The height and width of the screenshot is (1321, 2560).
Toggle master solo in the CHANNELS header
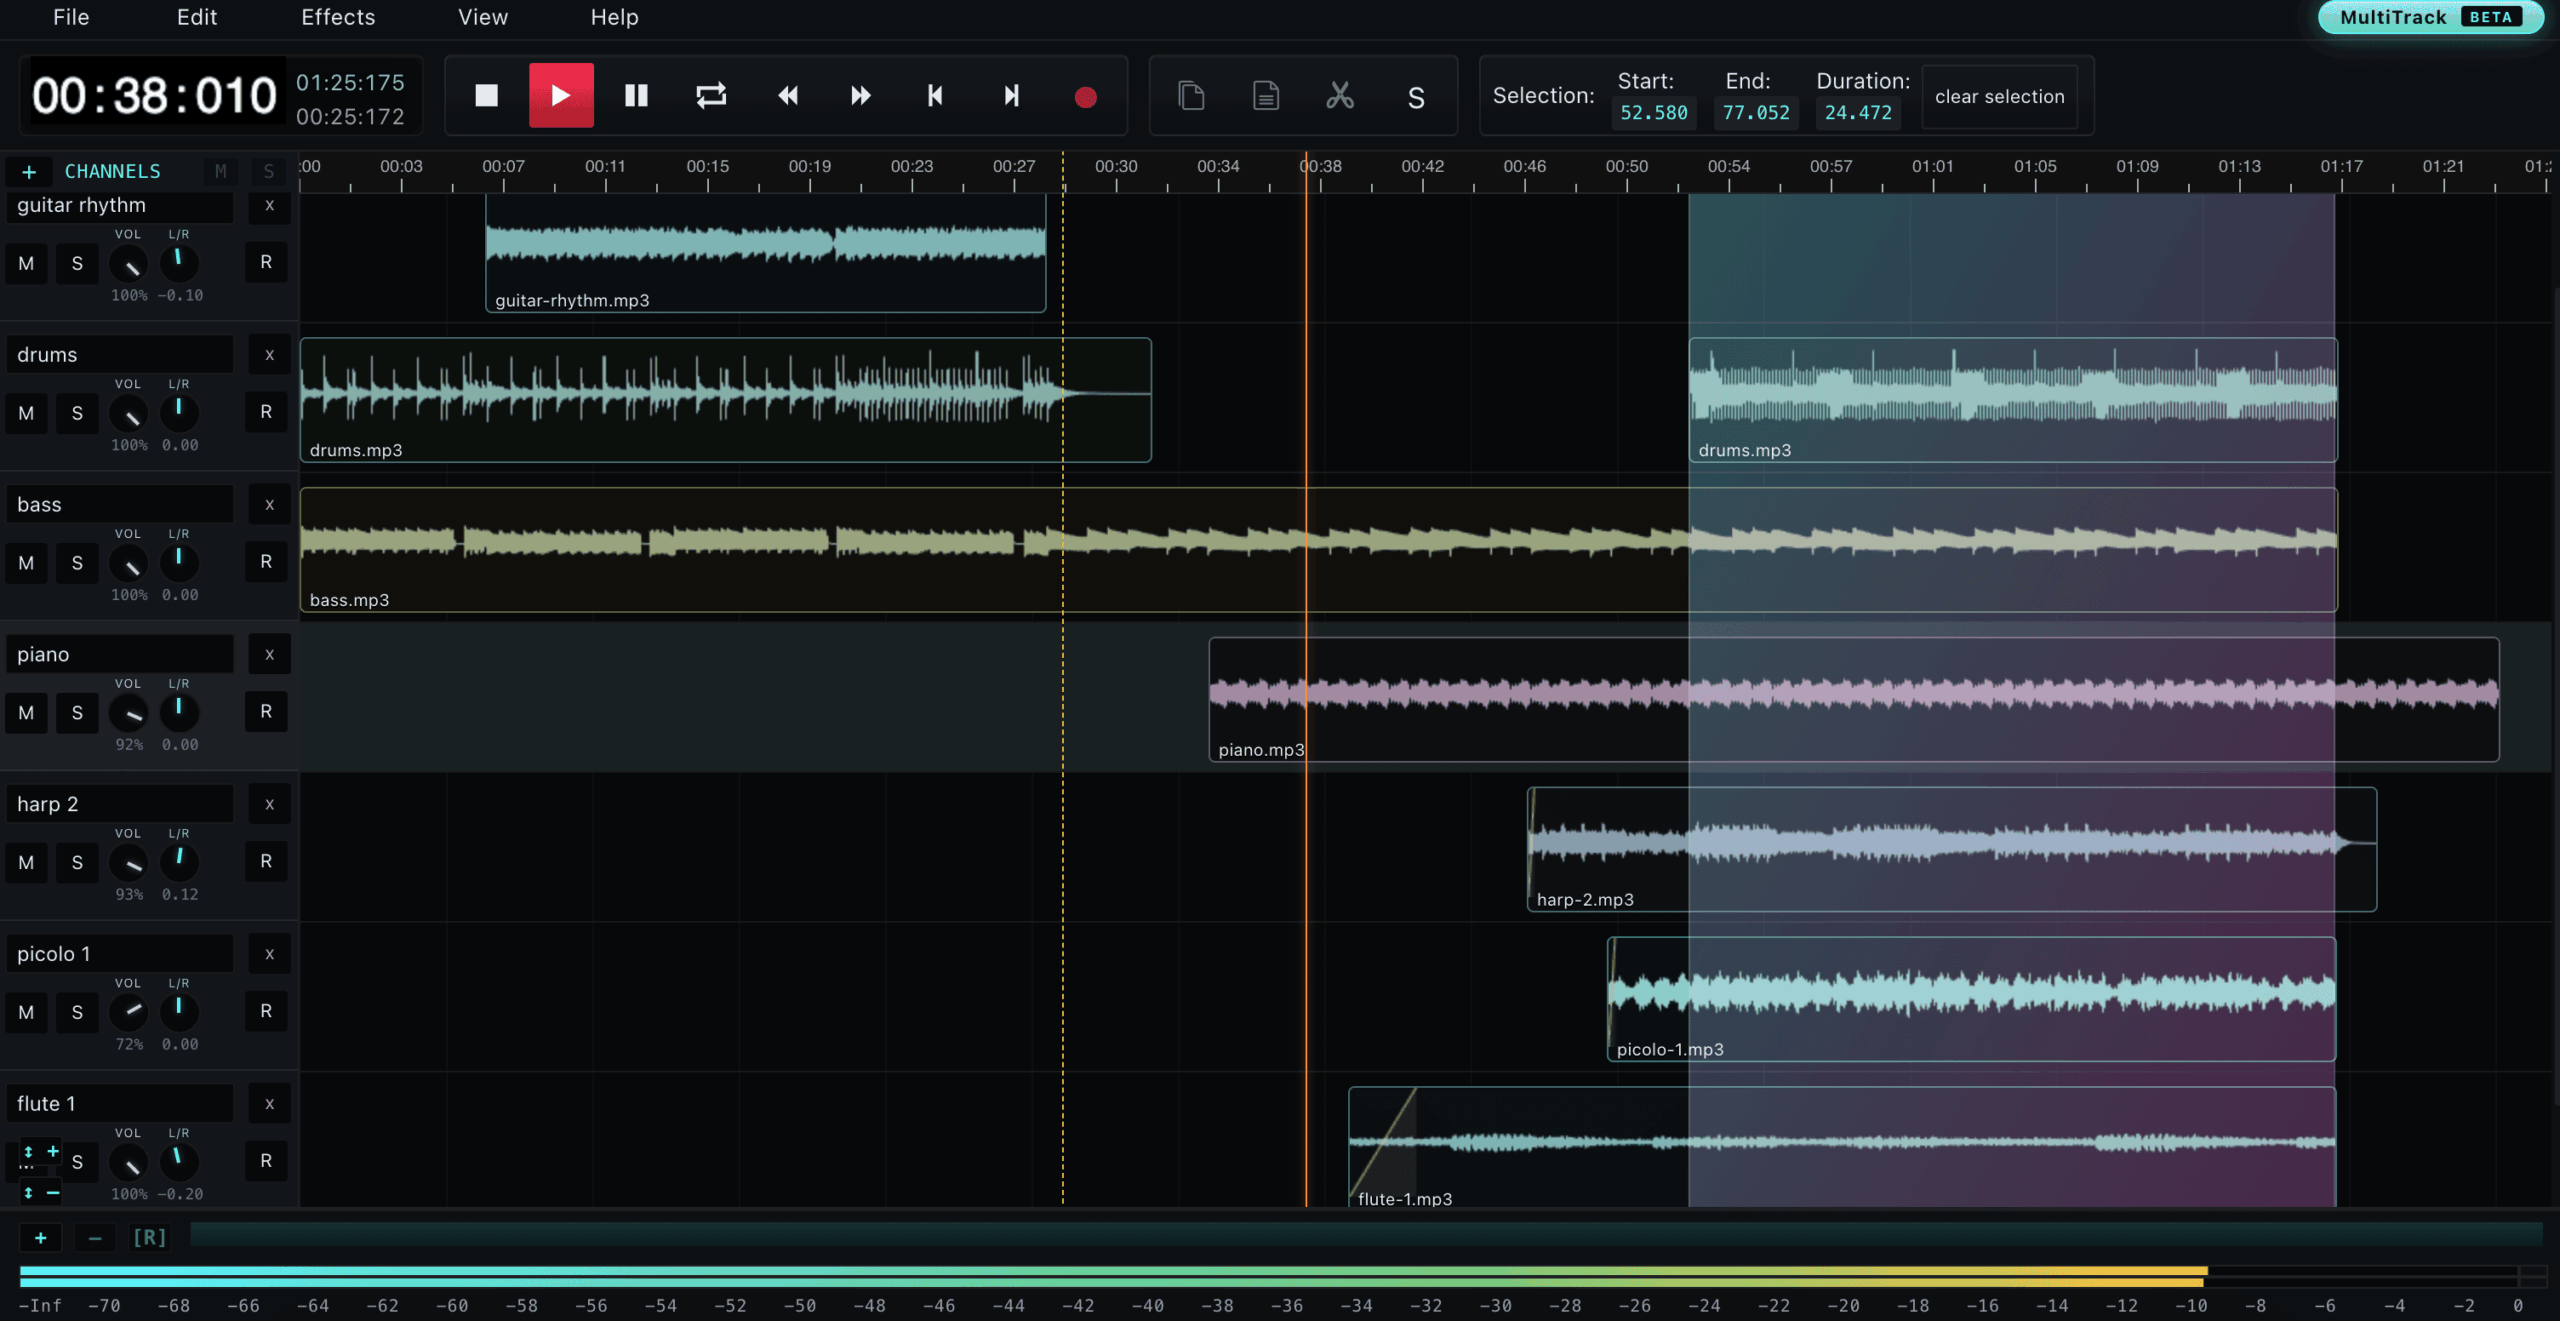tap(268, 172)
